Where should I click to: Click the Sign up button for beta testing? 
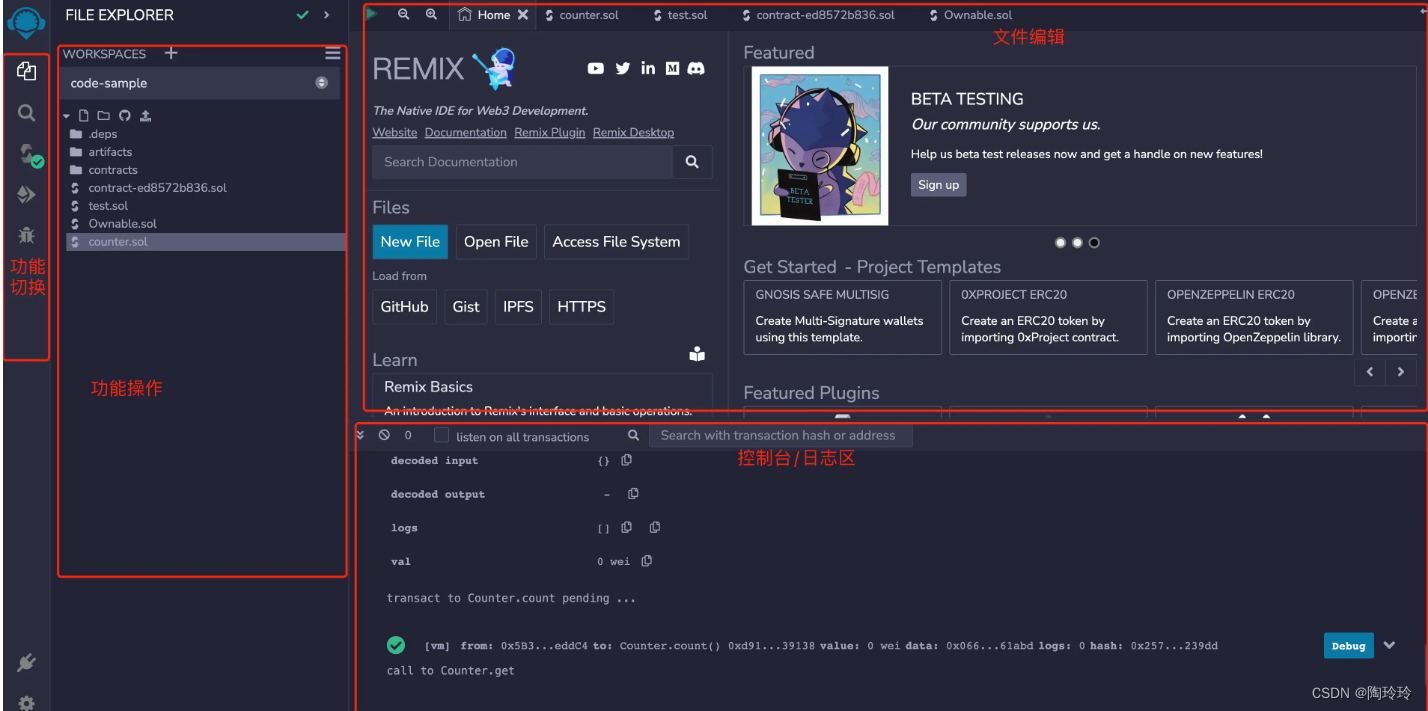point(938,184)
